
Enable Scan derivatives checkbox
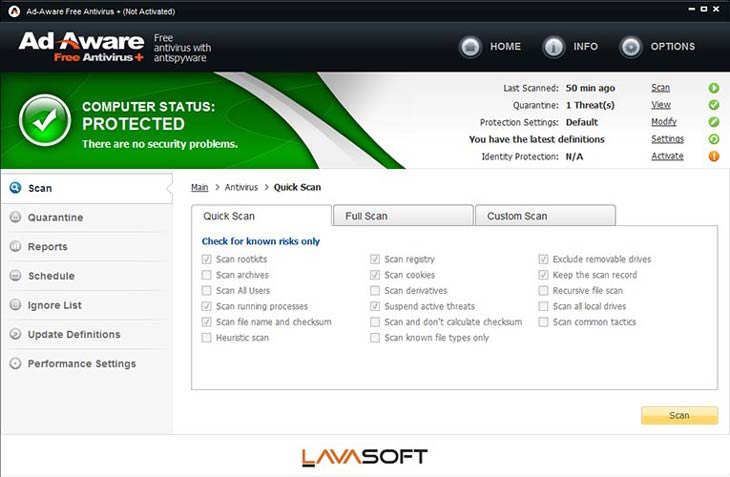pos(375,290)
